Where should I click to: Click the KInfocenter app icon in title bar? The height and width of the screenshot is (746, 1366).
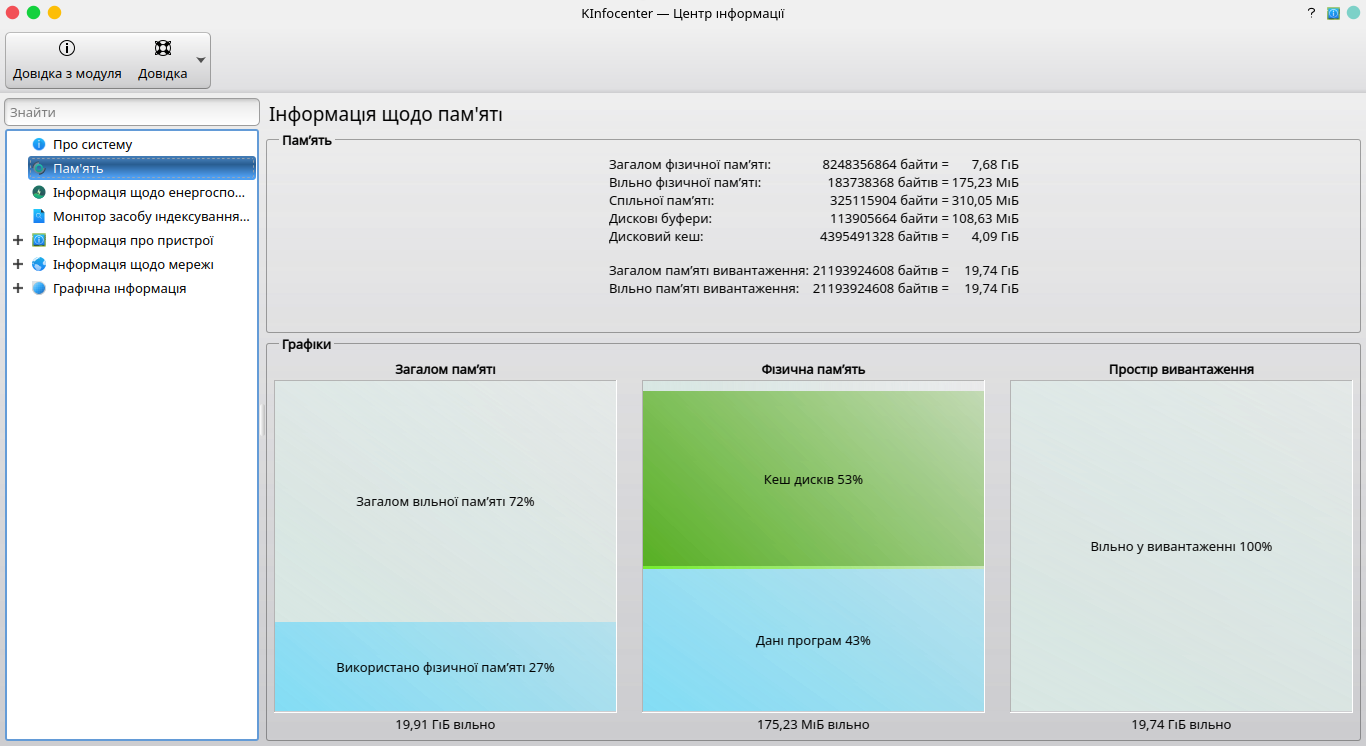[x=1333, y=13]
